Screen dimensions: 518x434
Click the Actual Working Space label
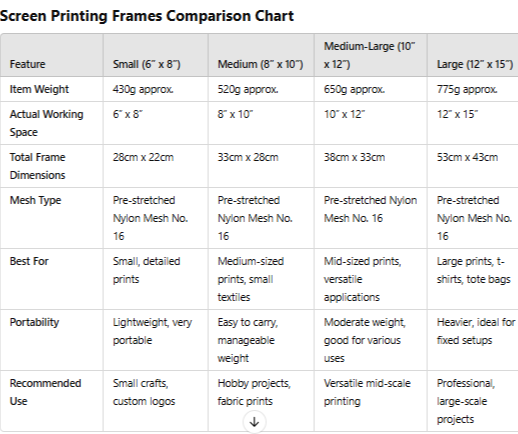[x=46, y=123]
